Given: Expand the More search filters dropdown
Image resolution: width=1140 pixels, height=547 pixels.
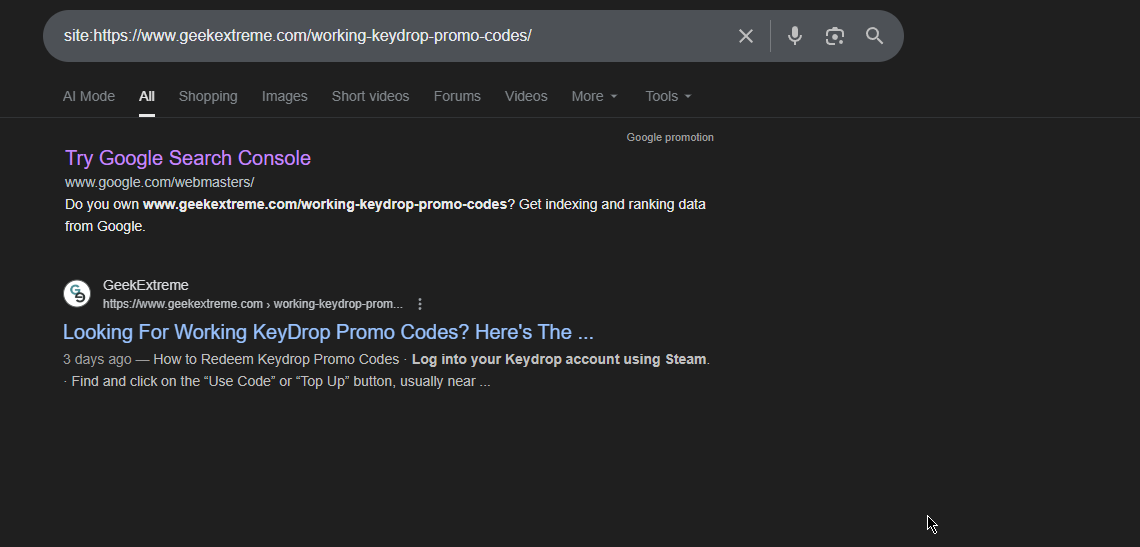Looking at the screenshot, I should (594, 96).
